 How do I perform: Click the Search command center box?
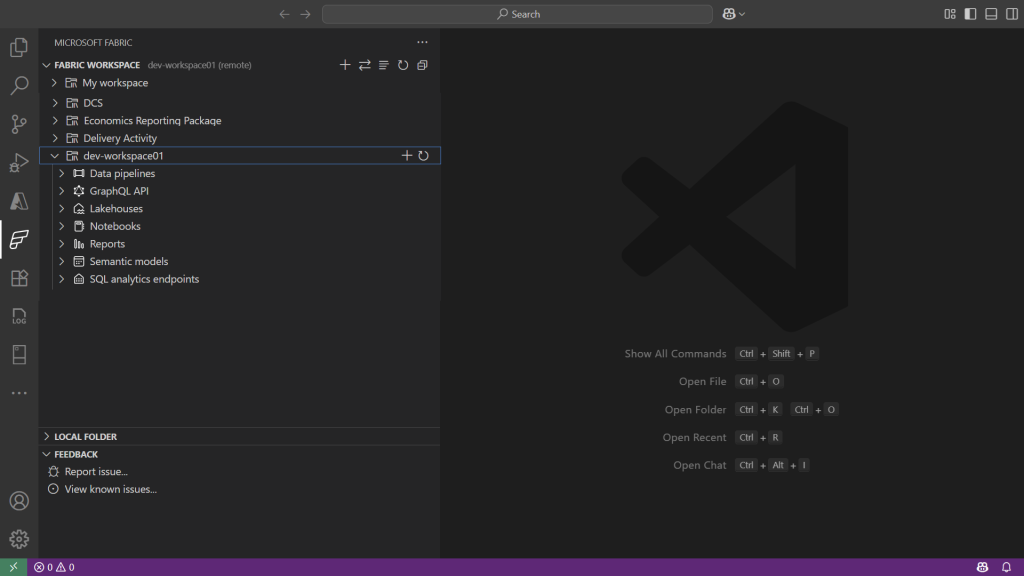(518, 14)
